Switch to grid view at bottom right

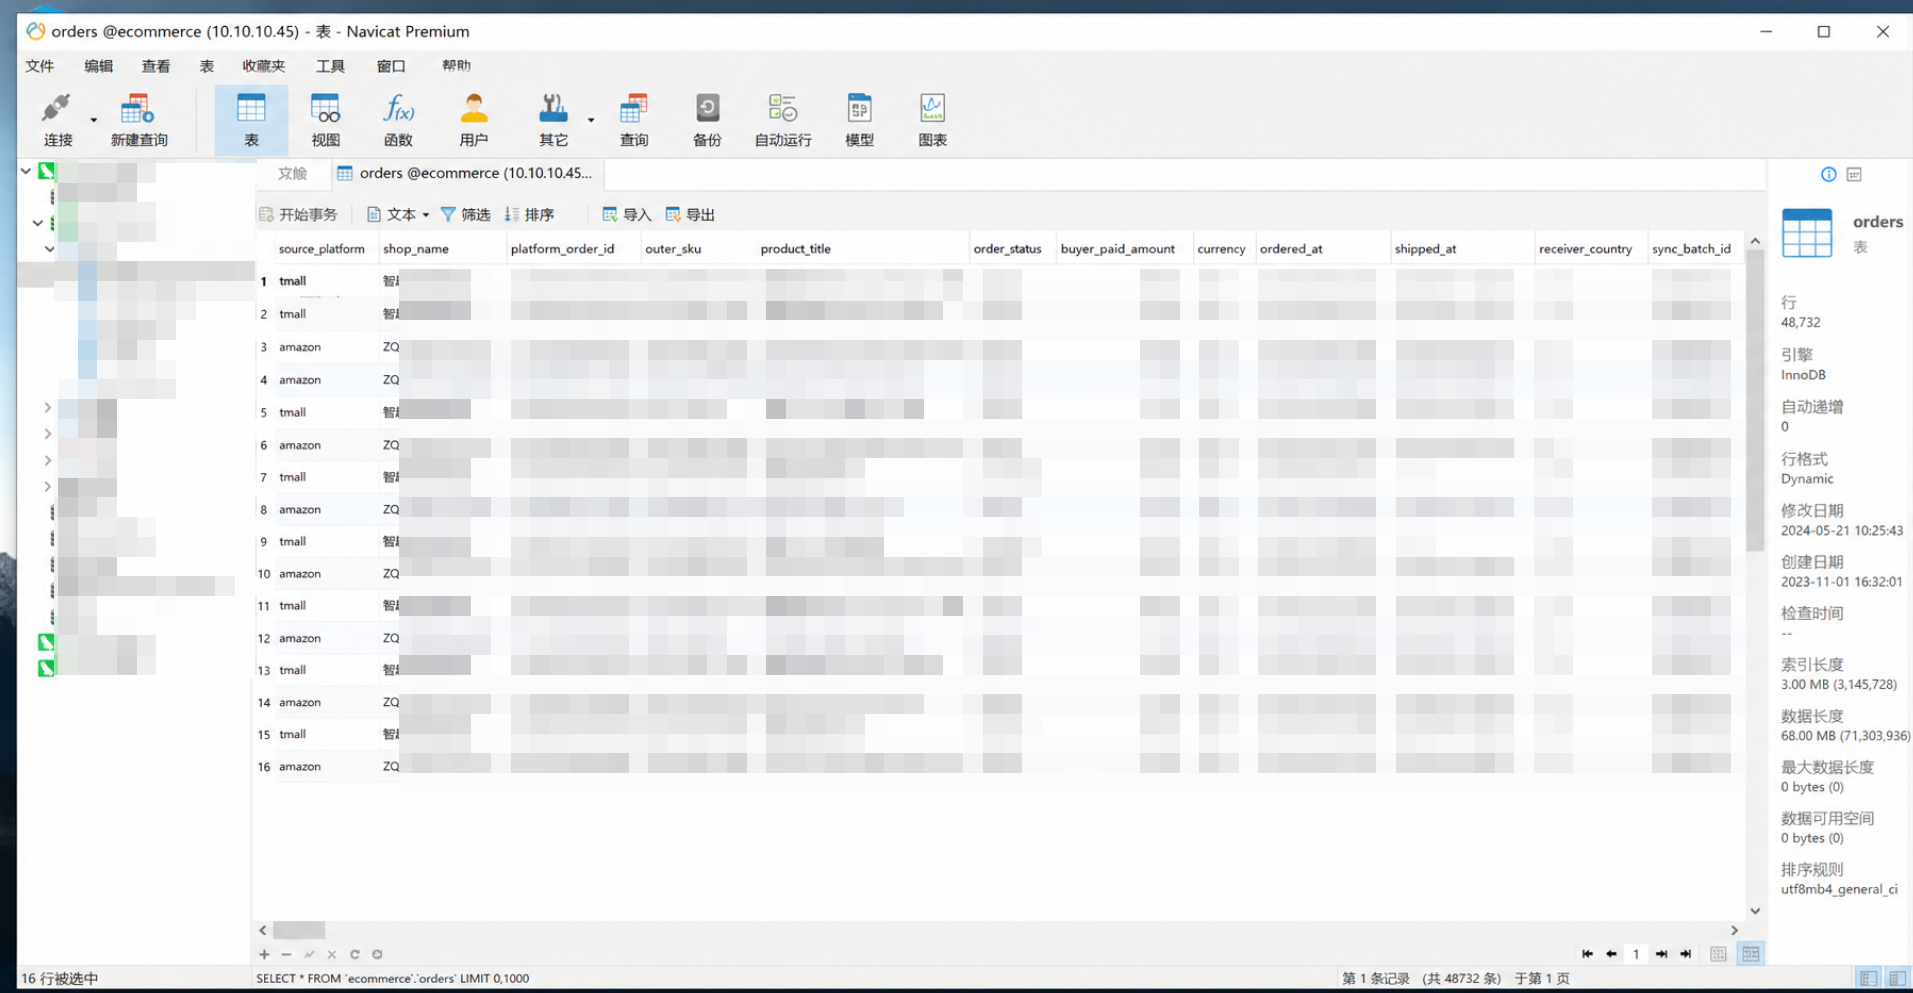tap(1750, 954)
